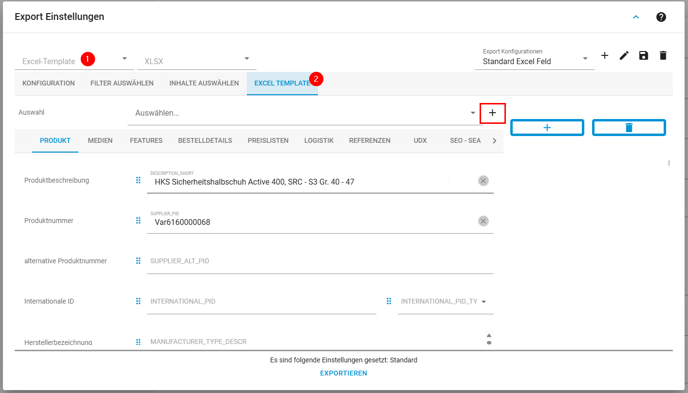
Task: Open the Referenzen sub-tab
Action: (370, 141)
